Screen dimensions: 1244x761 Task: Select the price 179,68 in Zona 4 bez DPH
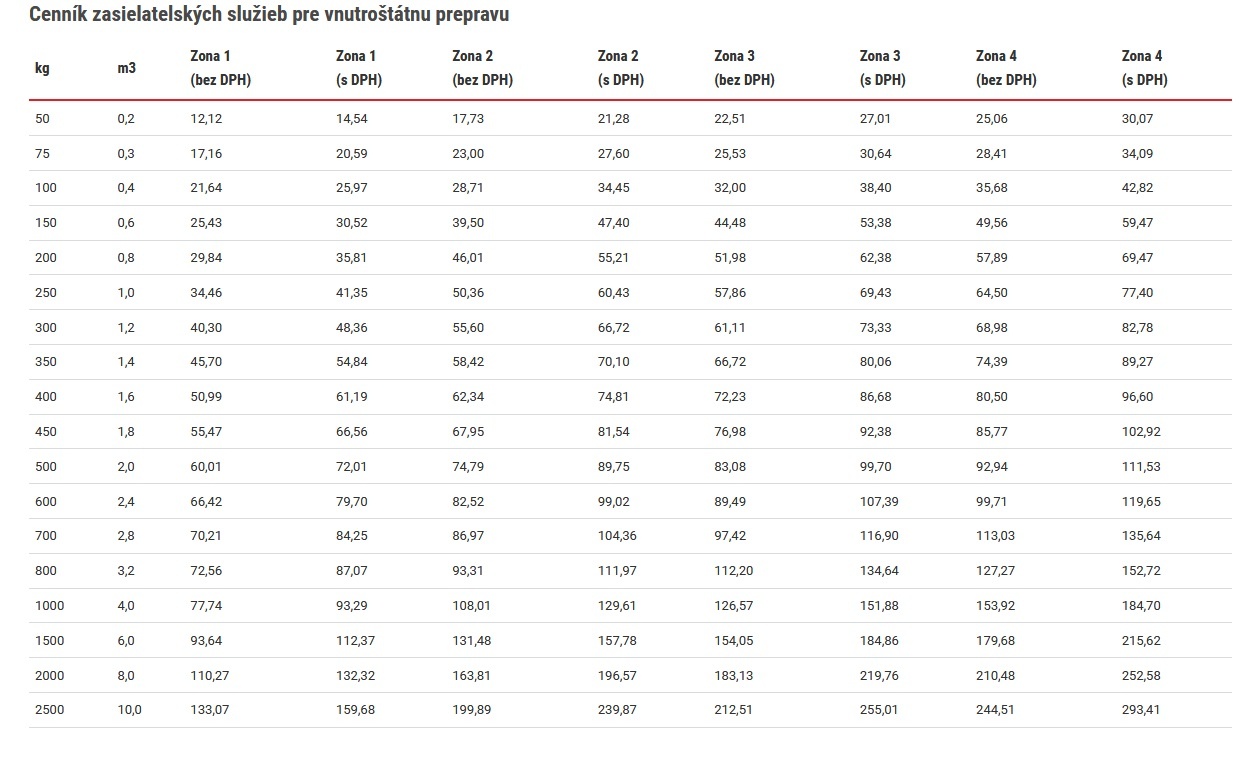[x=996, y=641]
